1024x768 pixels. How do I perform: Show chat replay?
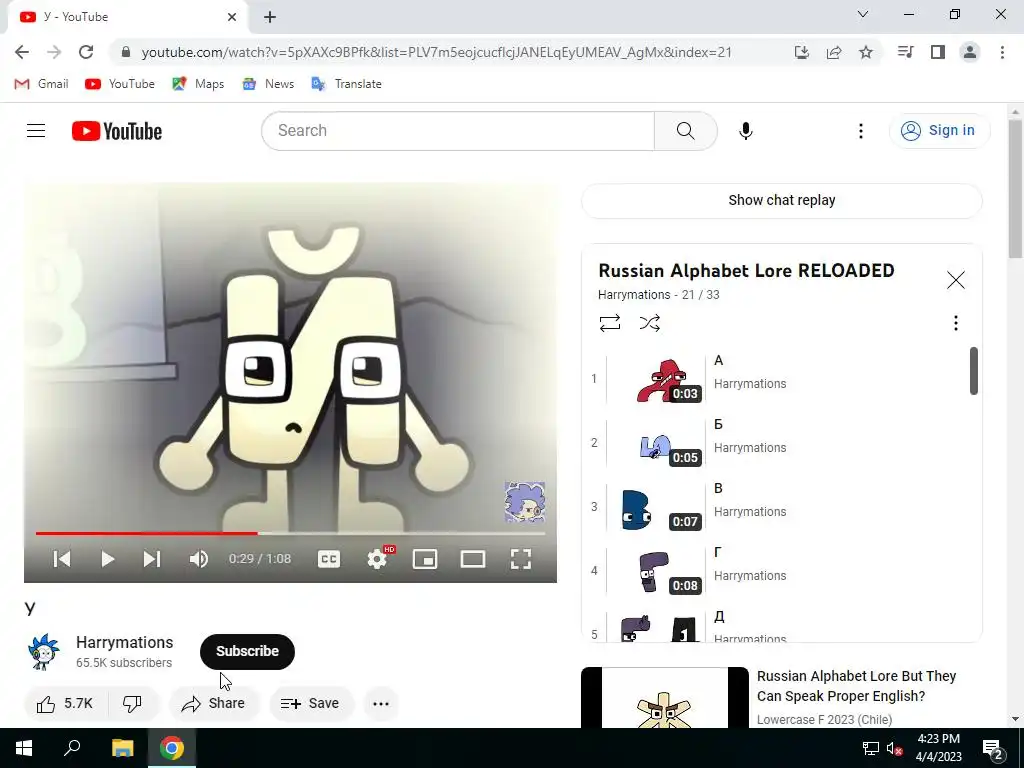pyautogui.click(x=782, y=200)
